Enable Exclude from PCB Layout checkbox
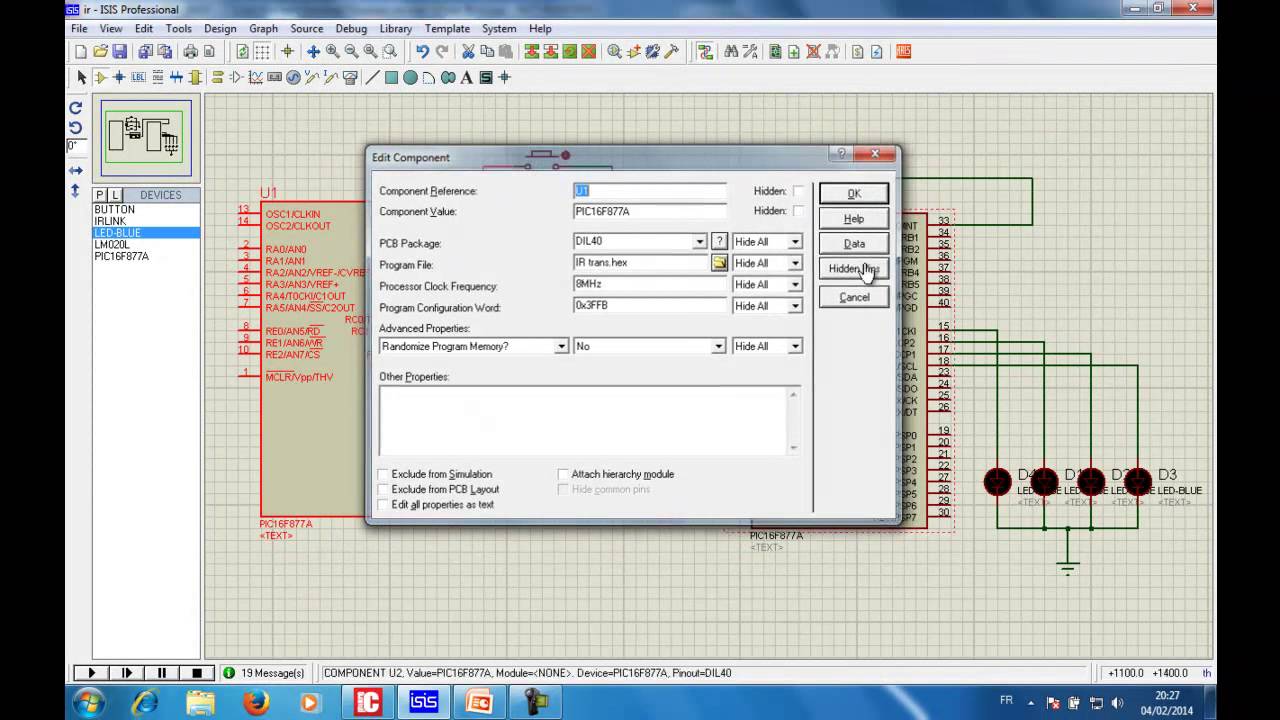This screenshot has height=720, width=1280. coord(383,489)
